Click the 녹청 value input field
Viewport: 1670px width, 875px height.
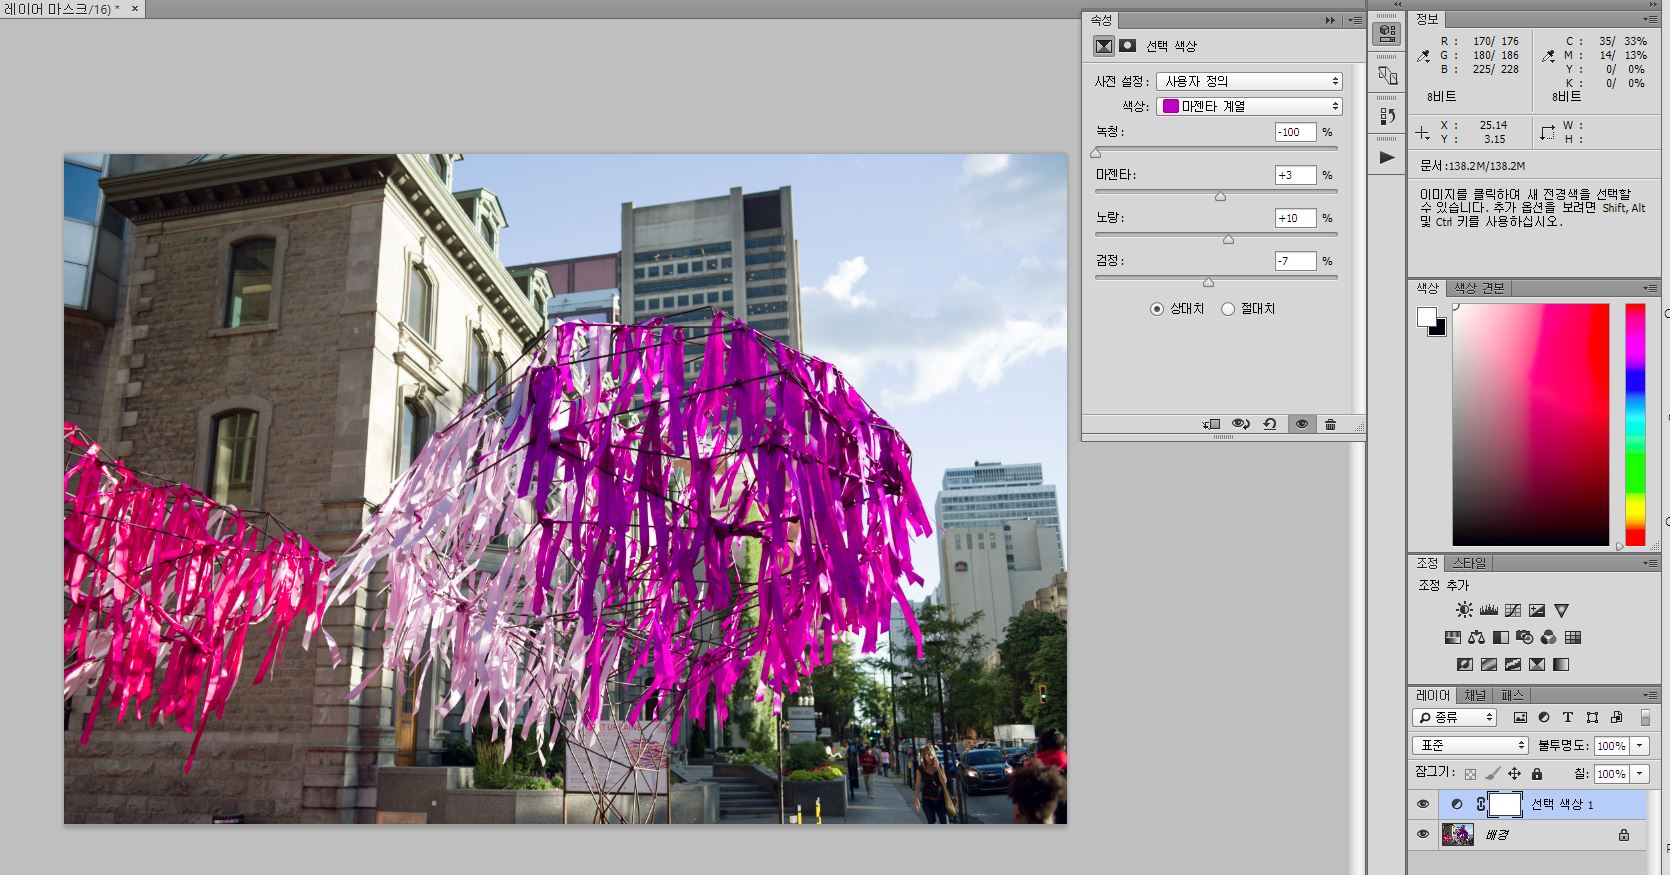[1294, 132]
